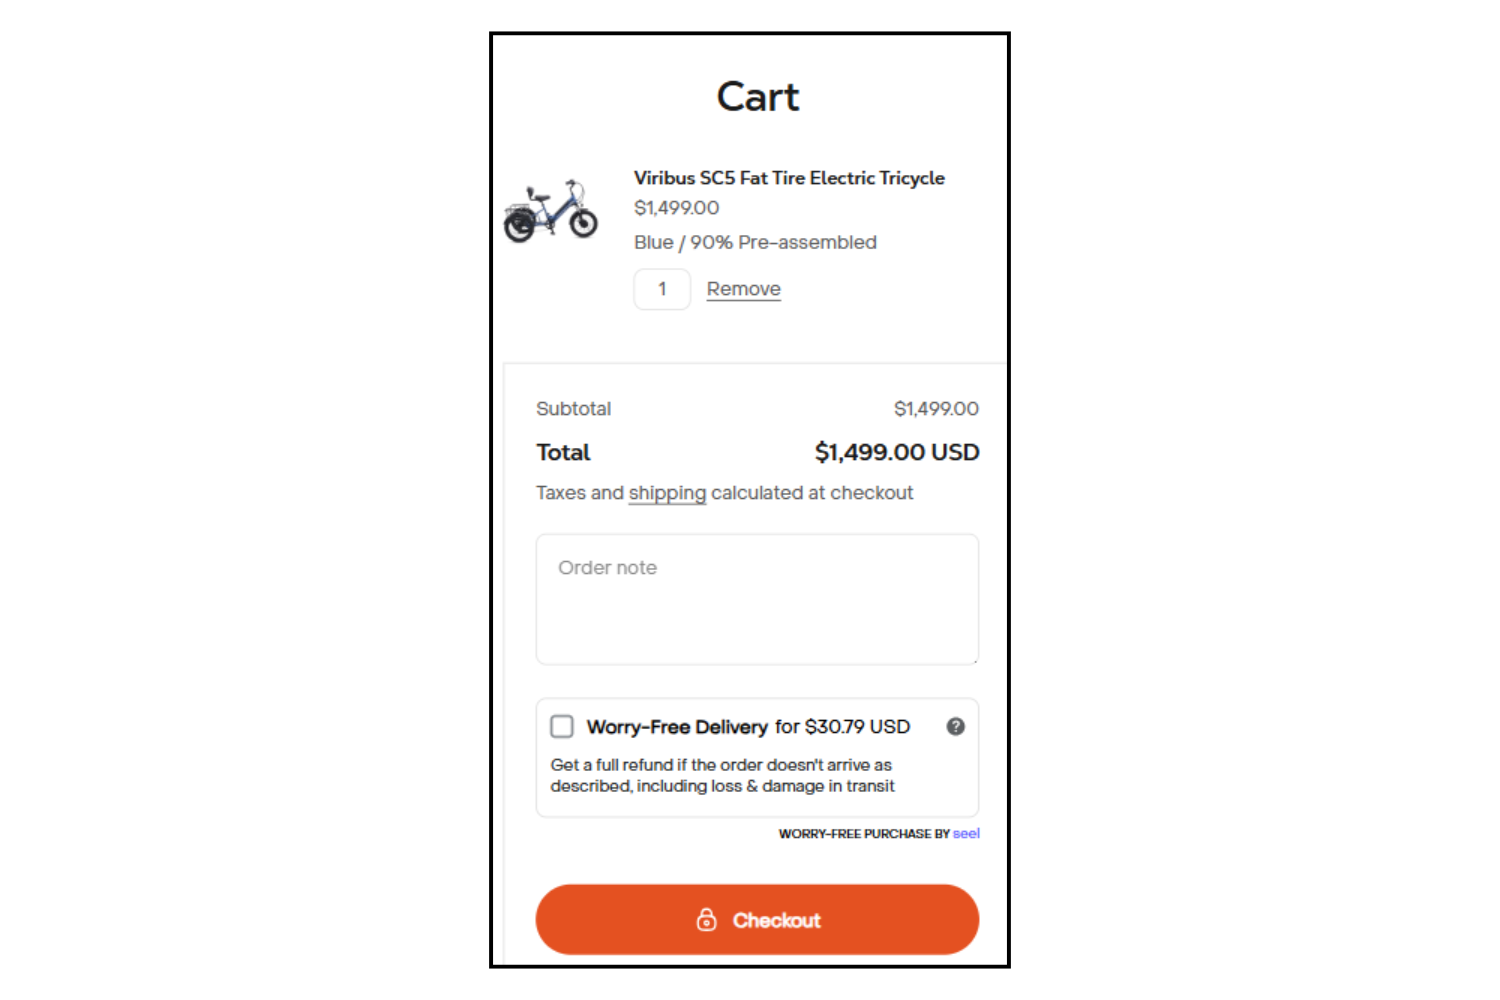
Task: Click the lock icon on the Checkout button
Action: pyautogui.click(x=707, y=920)
